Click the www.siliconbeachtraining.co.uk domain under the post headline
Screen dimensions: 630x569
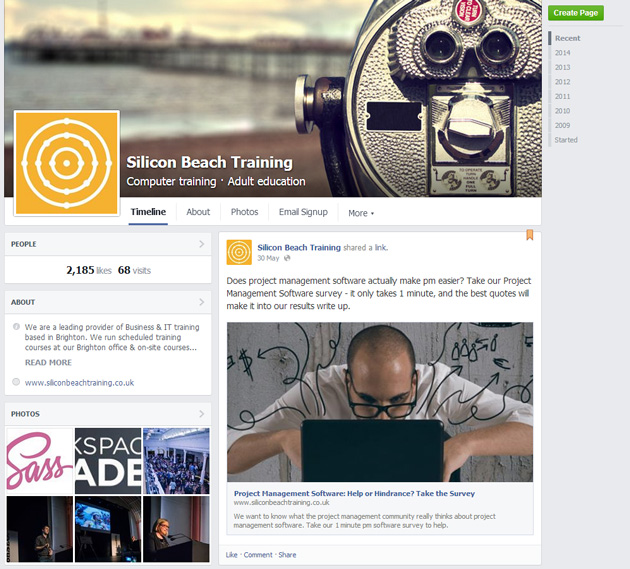tap(281, 502)
